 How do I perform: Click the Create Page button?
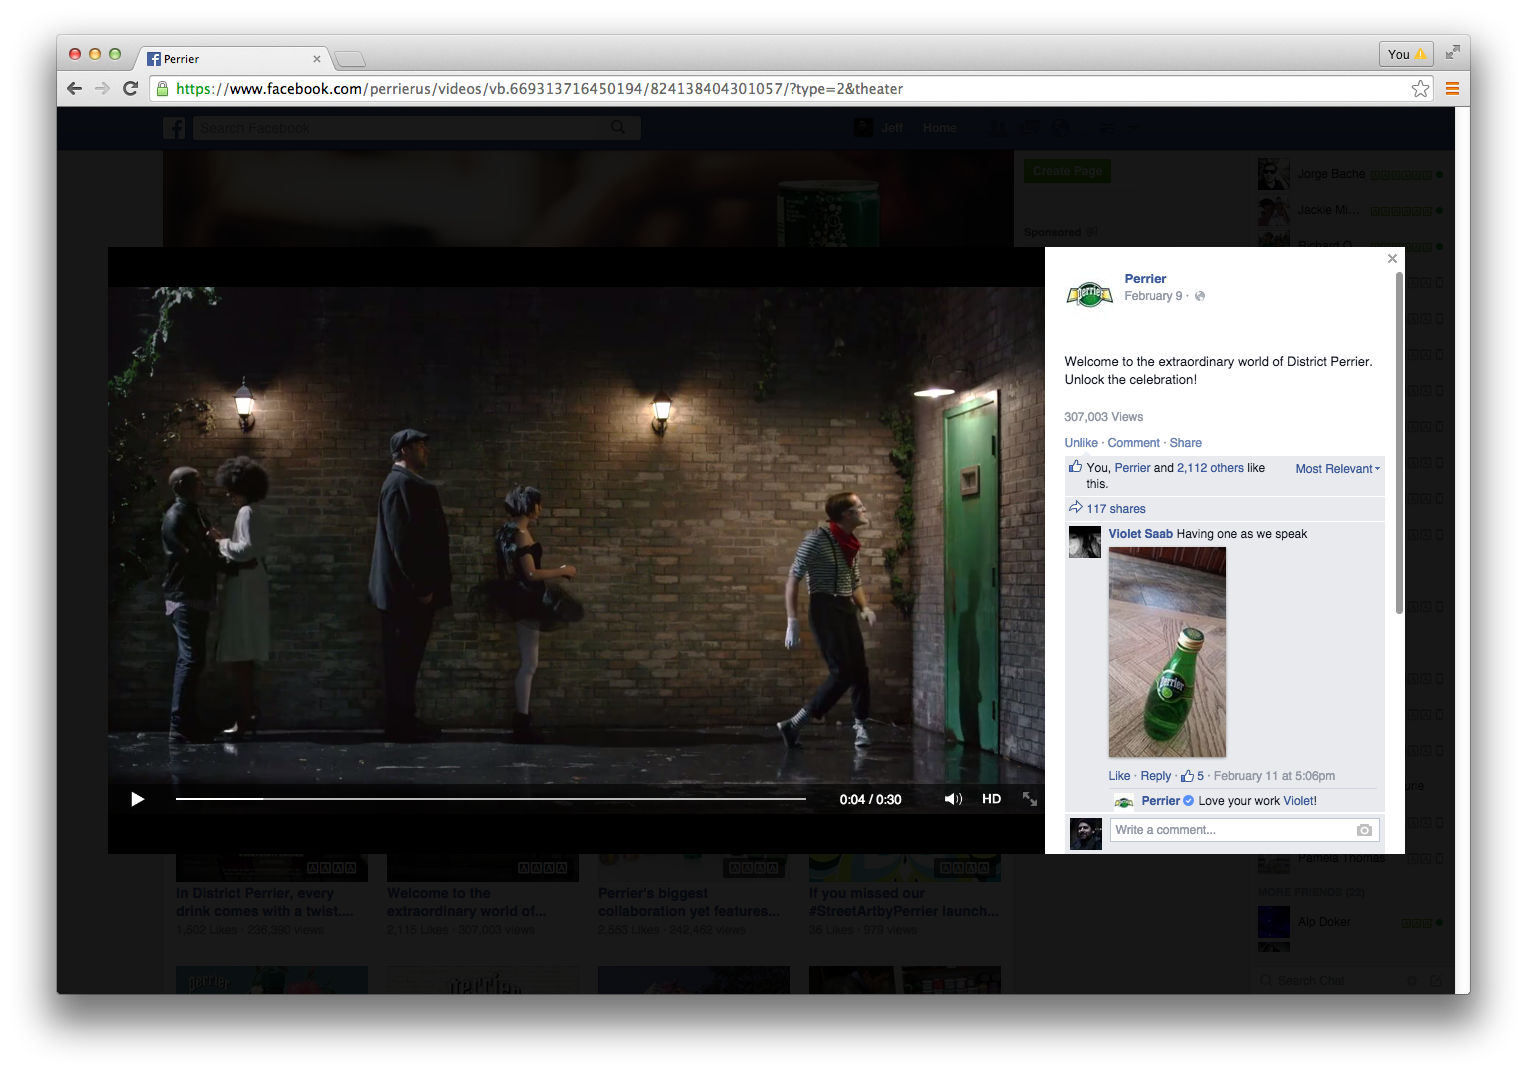[x=1067, y=171]
